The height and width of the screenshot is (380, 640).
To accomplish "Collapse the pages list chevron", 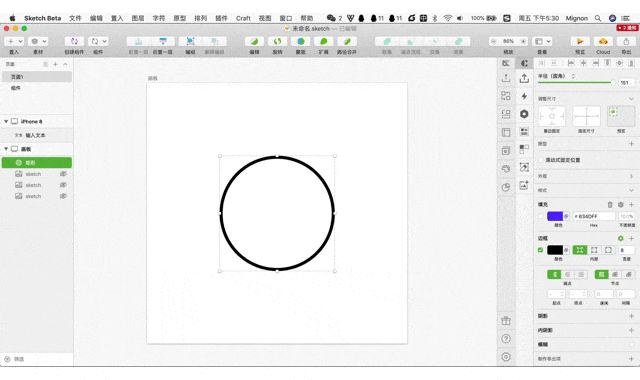I will point(65,64).
